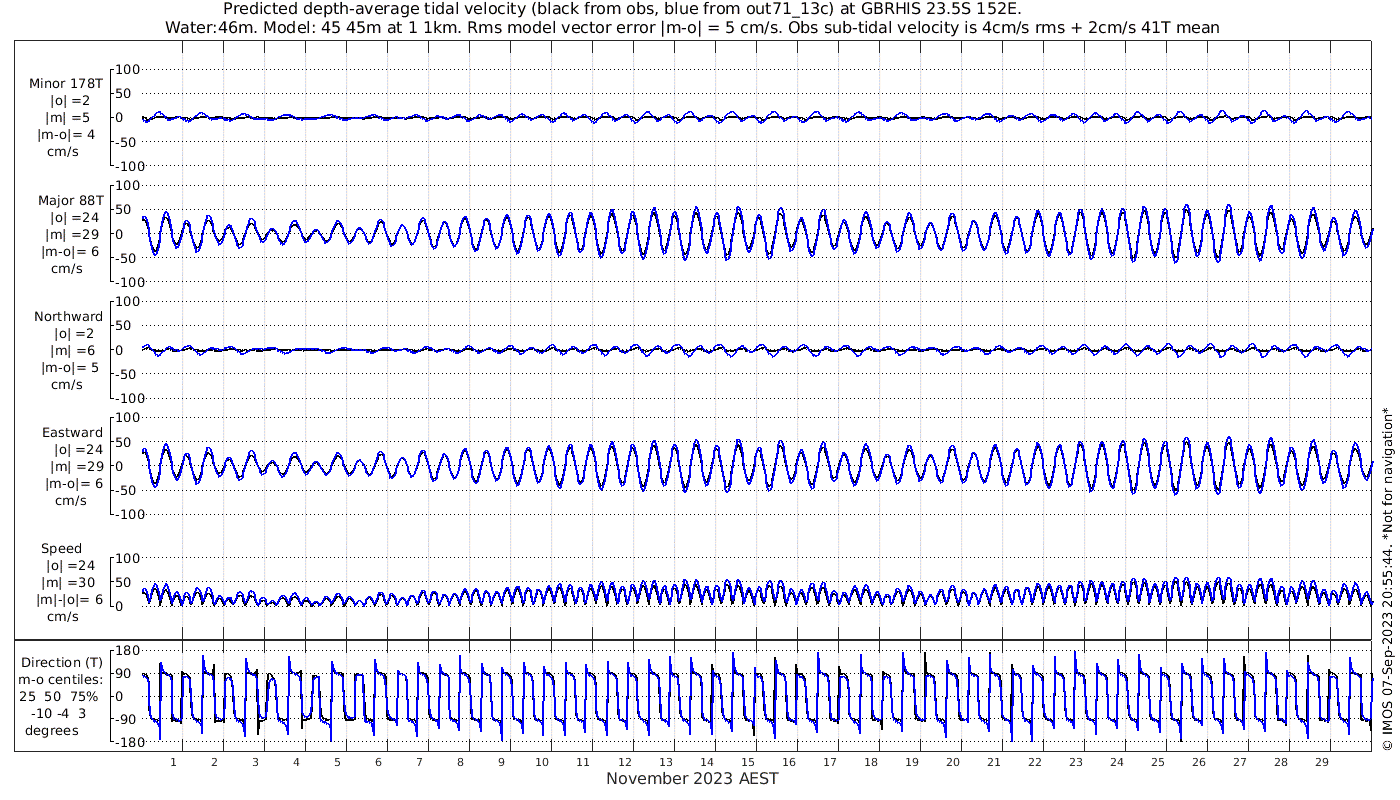
Task: Select the 'm-o centiles:' text
Action: point(62,679)
